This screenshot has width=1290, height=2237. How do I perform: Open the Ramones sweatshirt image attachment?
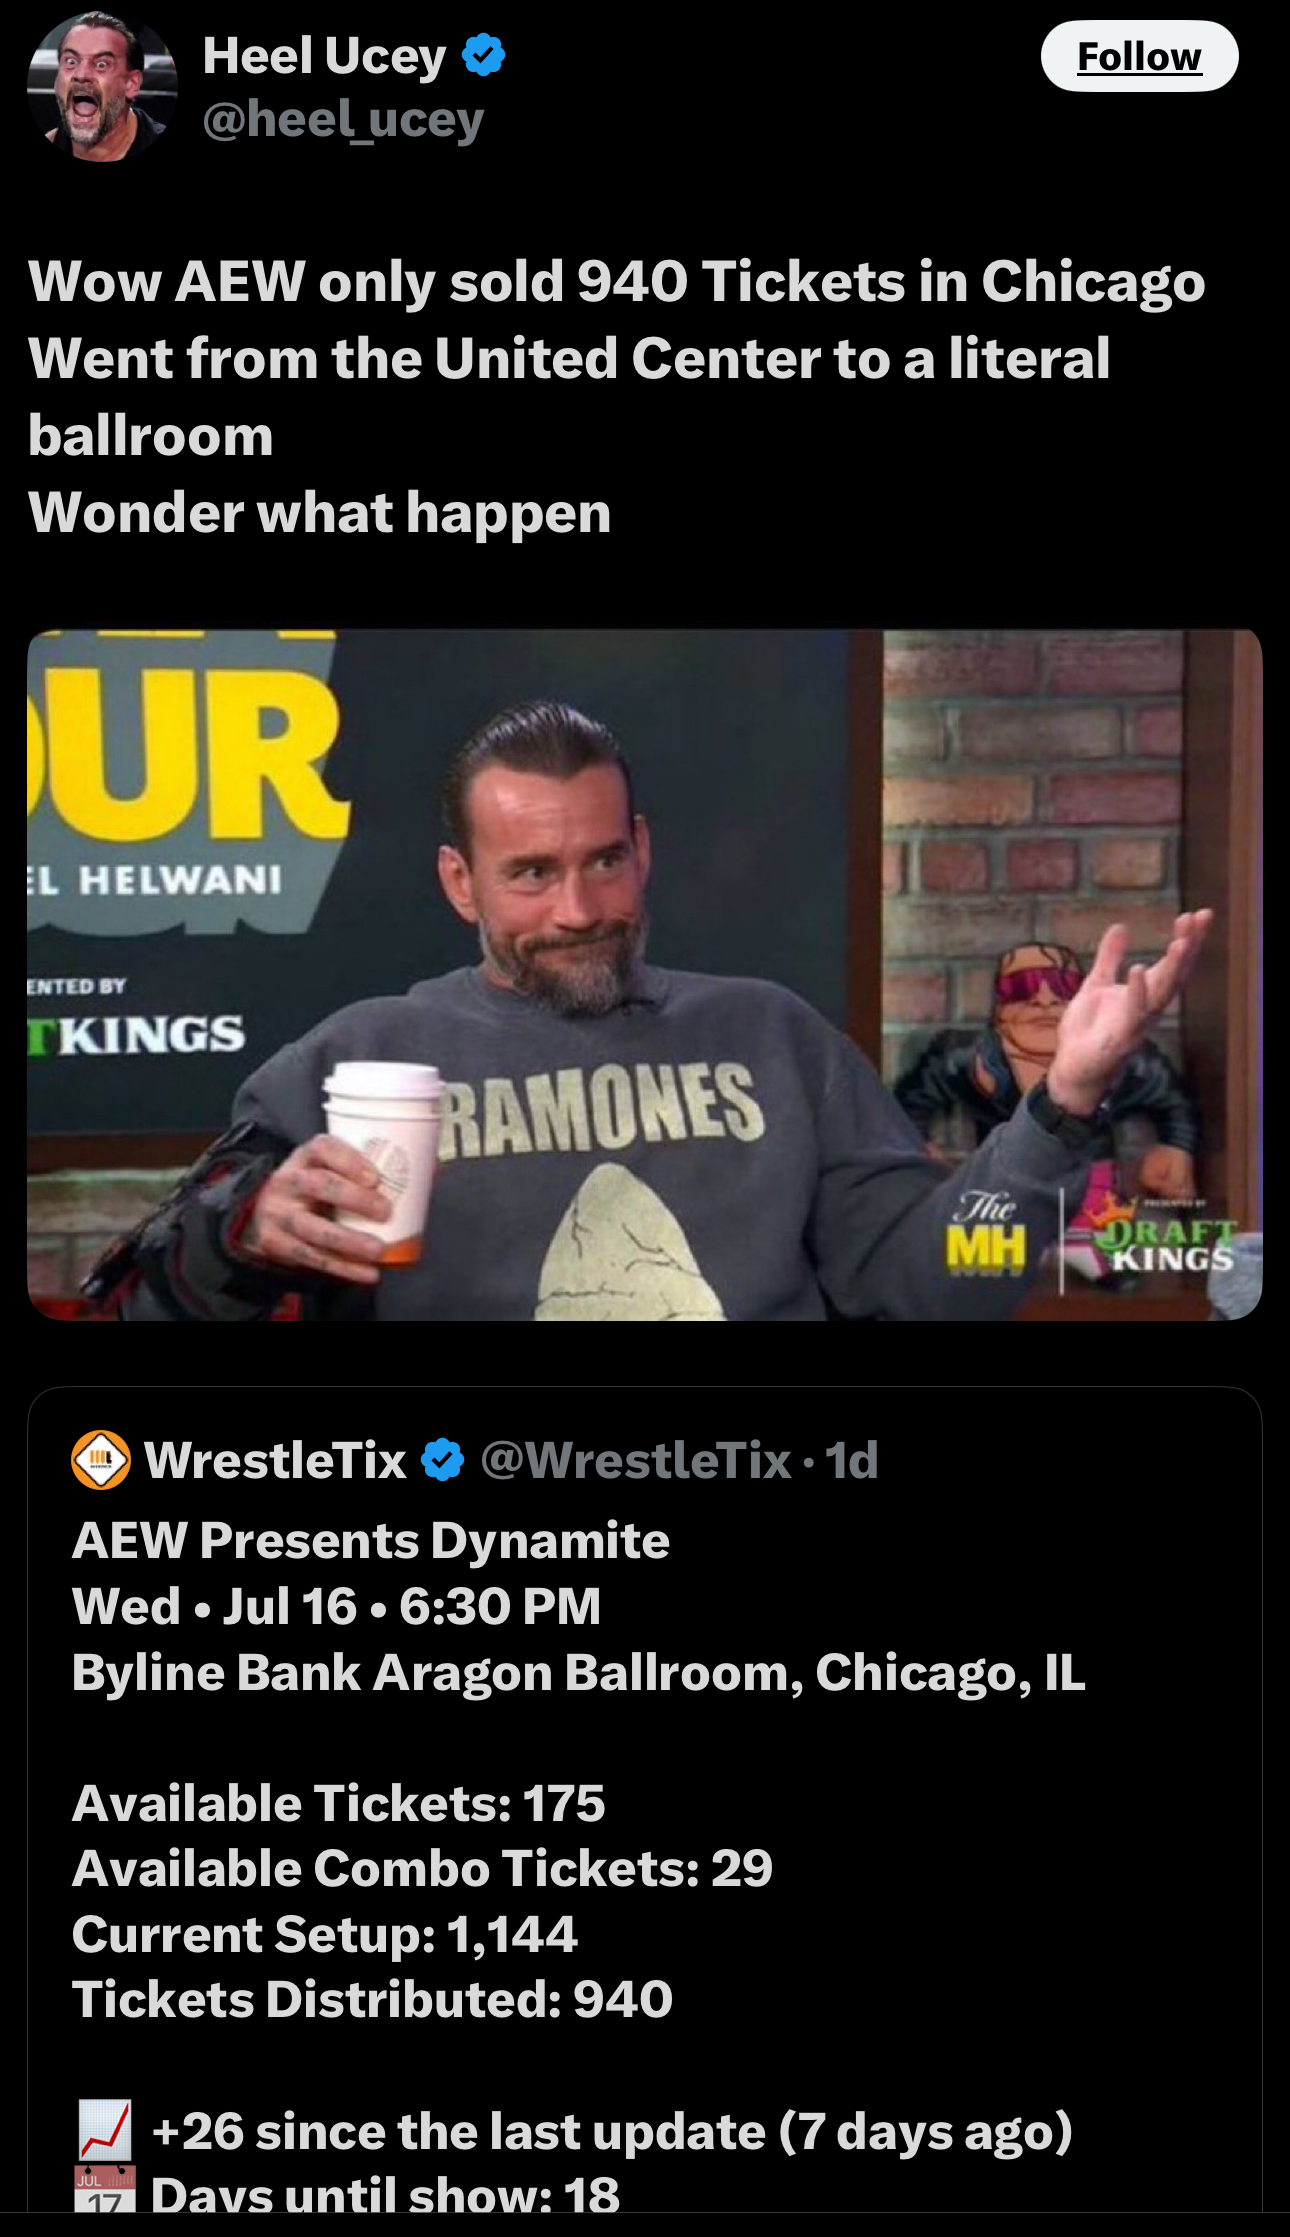point(645,975)
